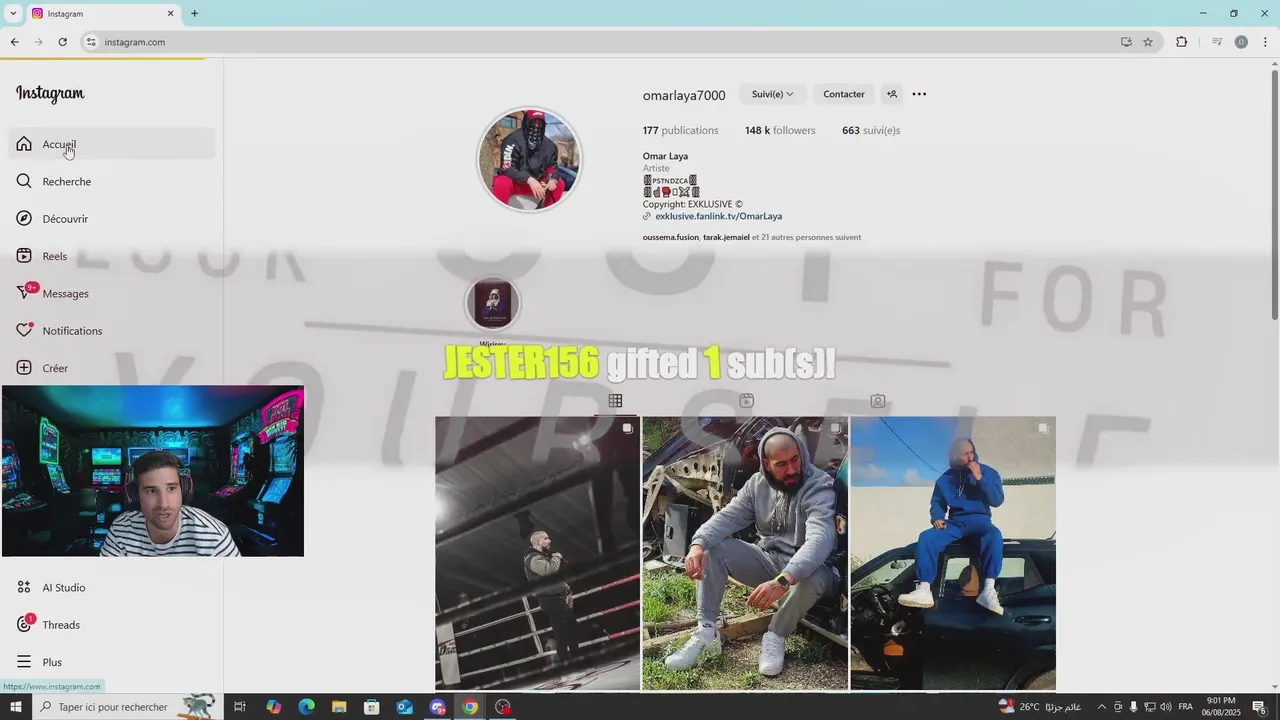Open the Recherche search panel
The width and height of the screenshot is (1280, 720).
tap(112, 181)
